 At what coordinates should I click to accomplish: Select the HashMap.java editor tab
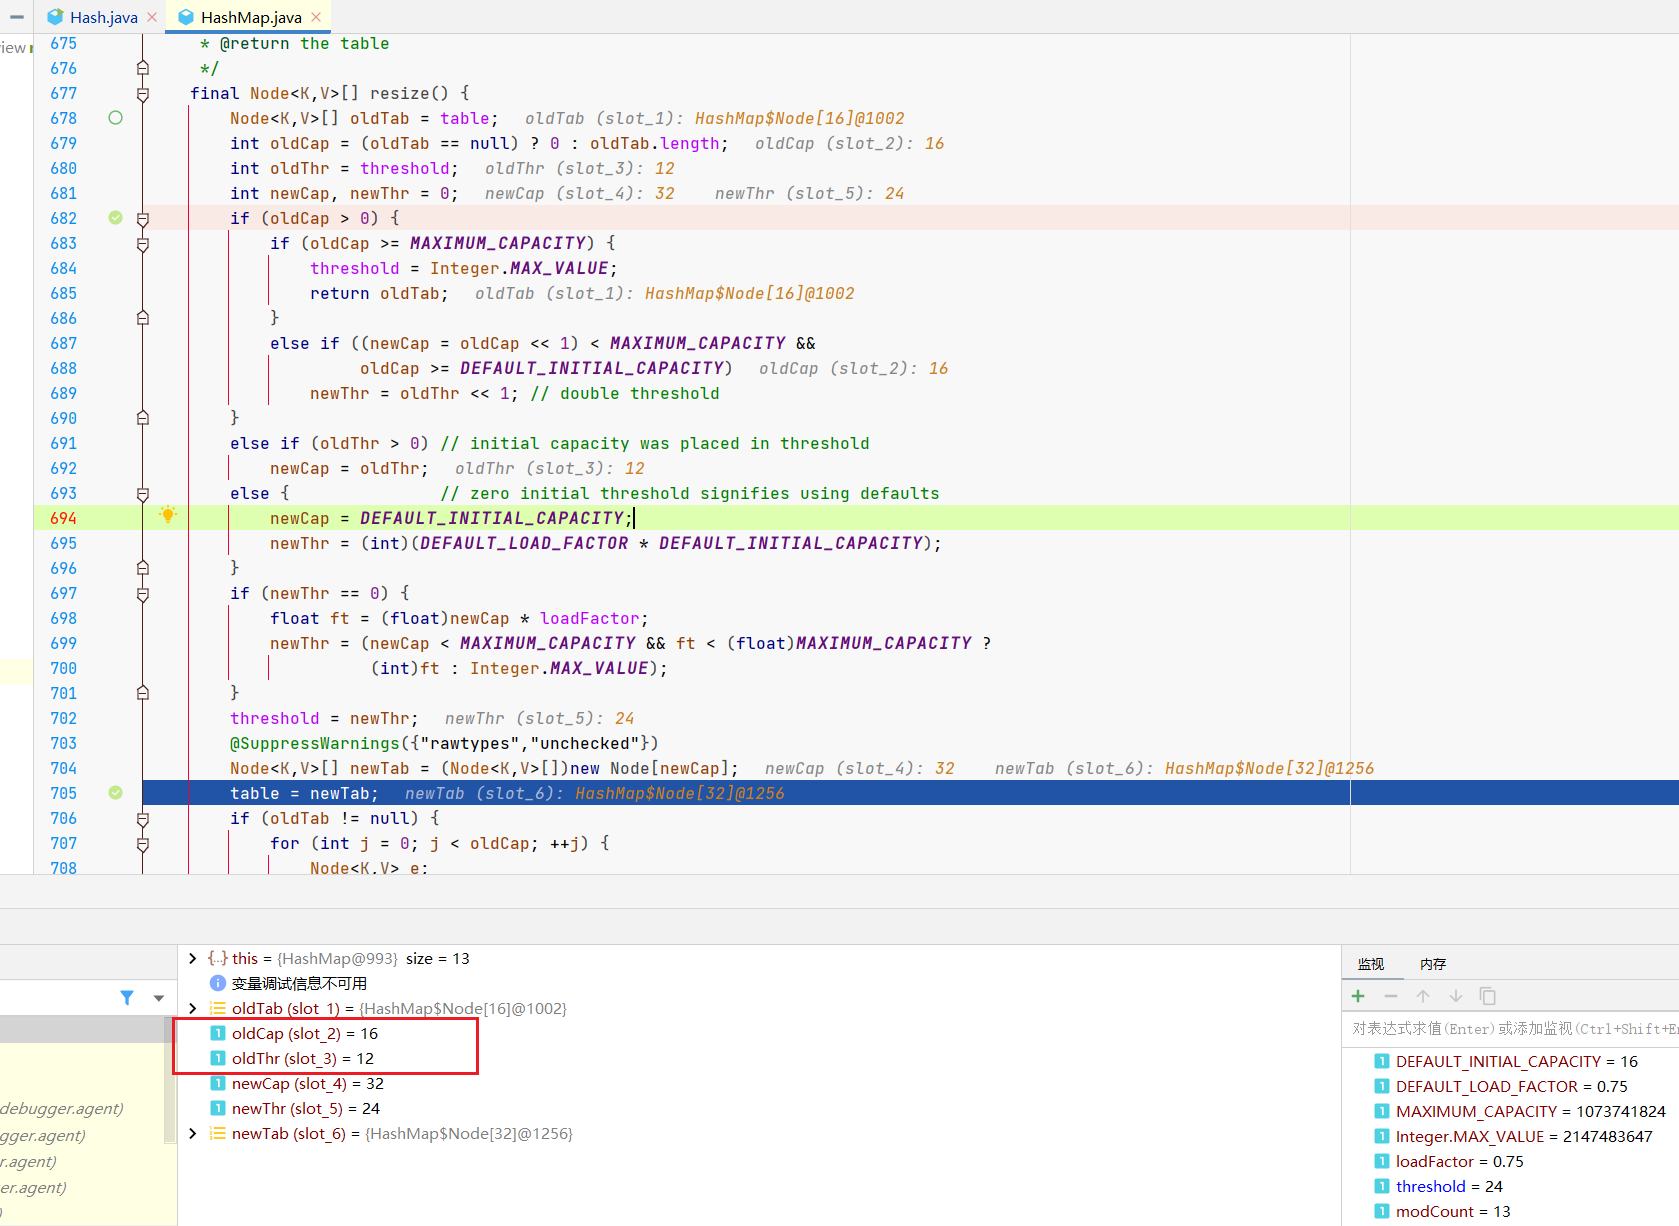[250, 17]
